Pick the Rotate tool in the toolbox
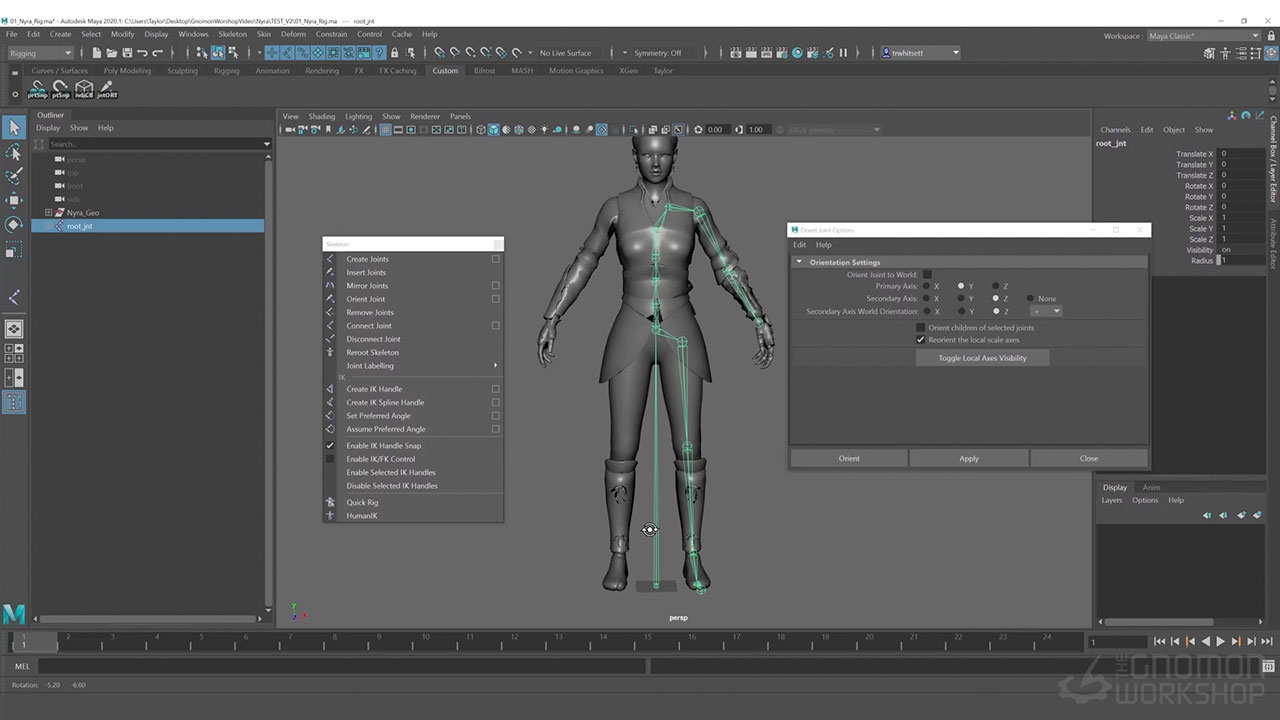1280x720 pixels. click(x=14, y=225)
